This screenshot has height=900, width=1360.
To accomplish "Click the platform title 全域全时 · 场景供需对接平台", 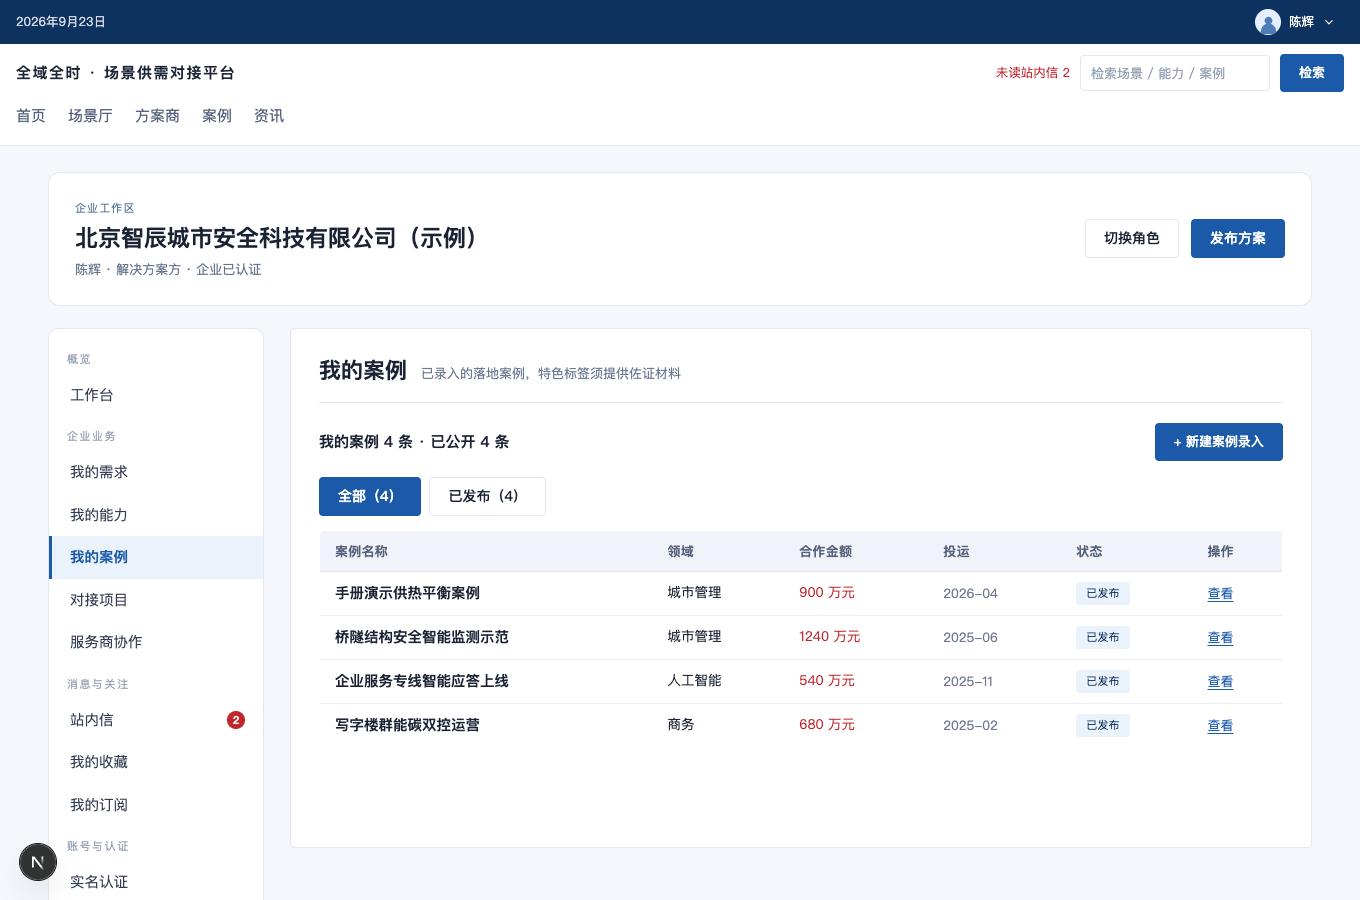I will pos(125,73).
